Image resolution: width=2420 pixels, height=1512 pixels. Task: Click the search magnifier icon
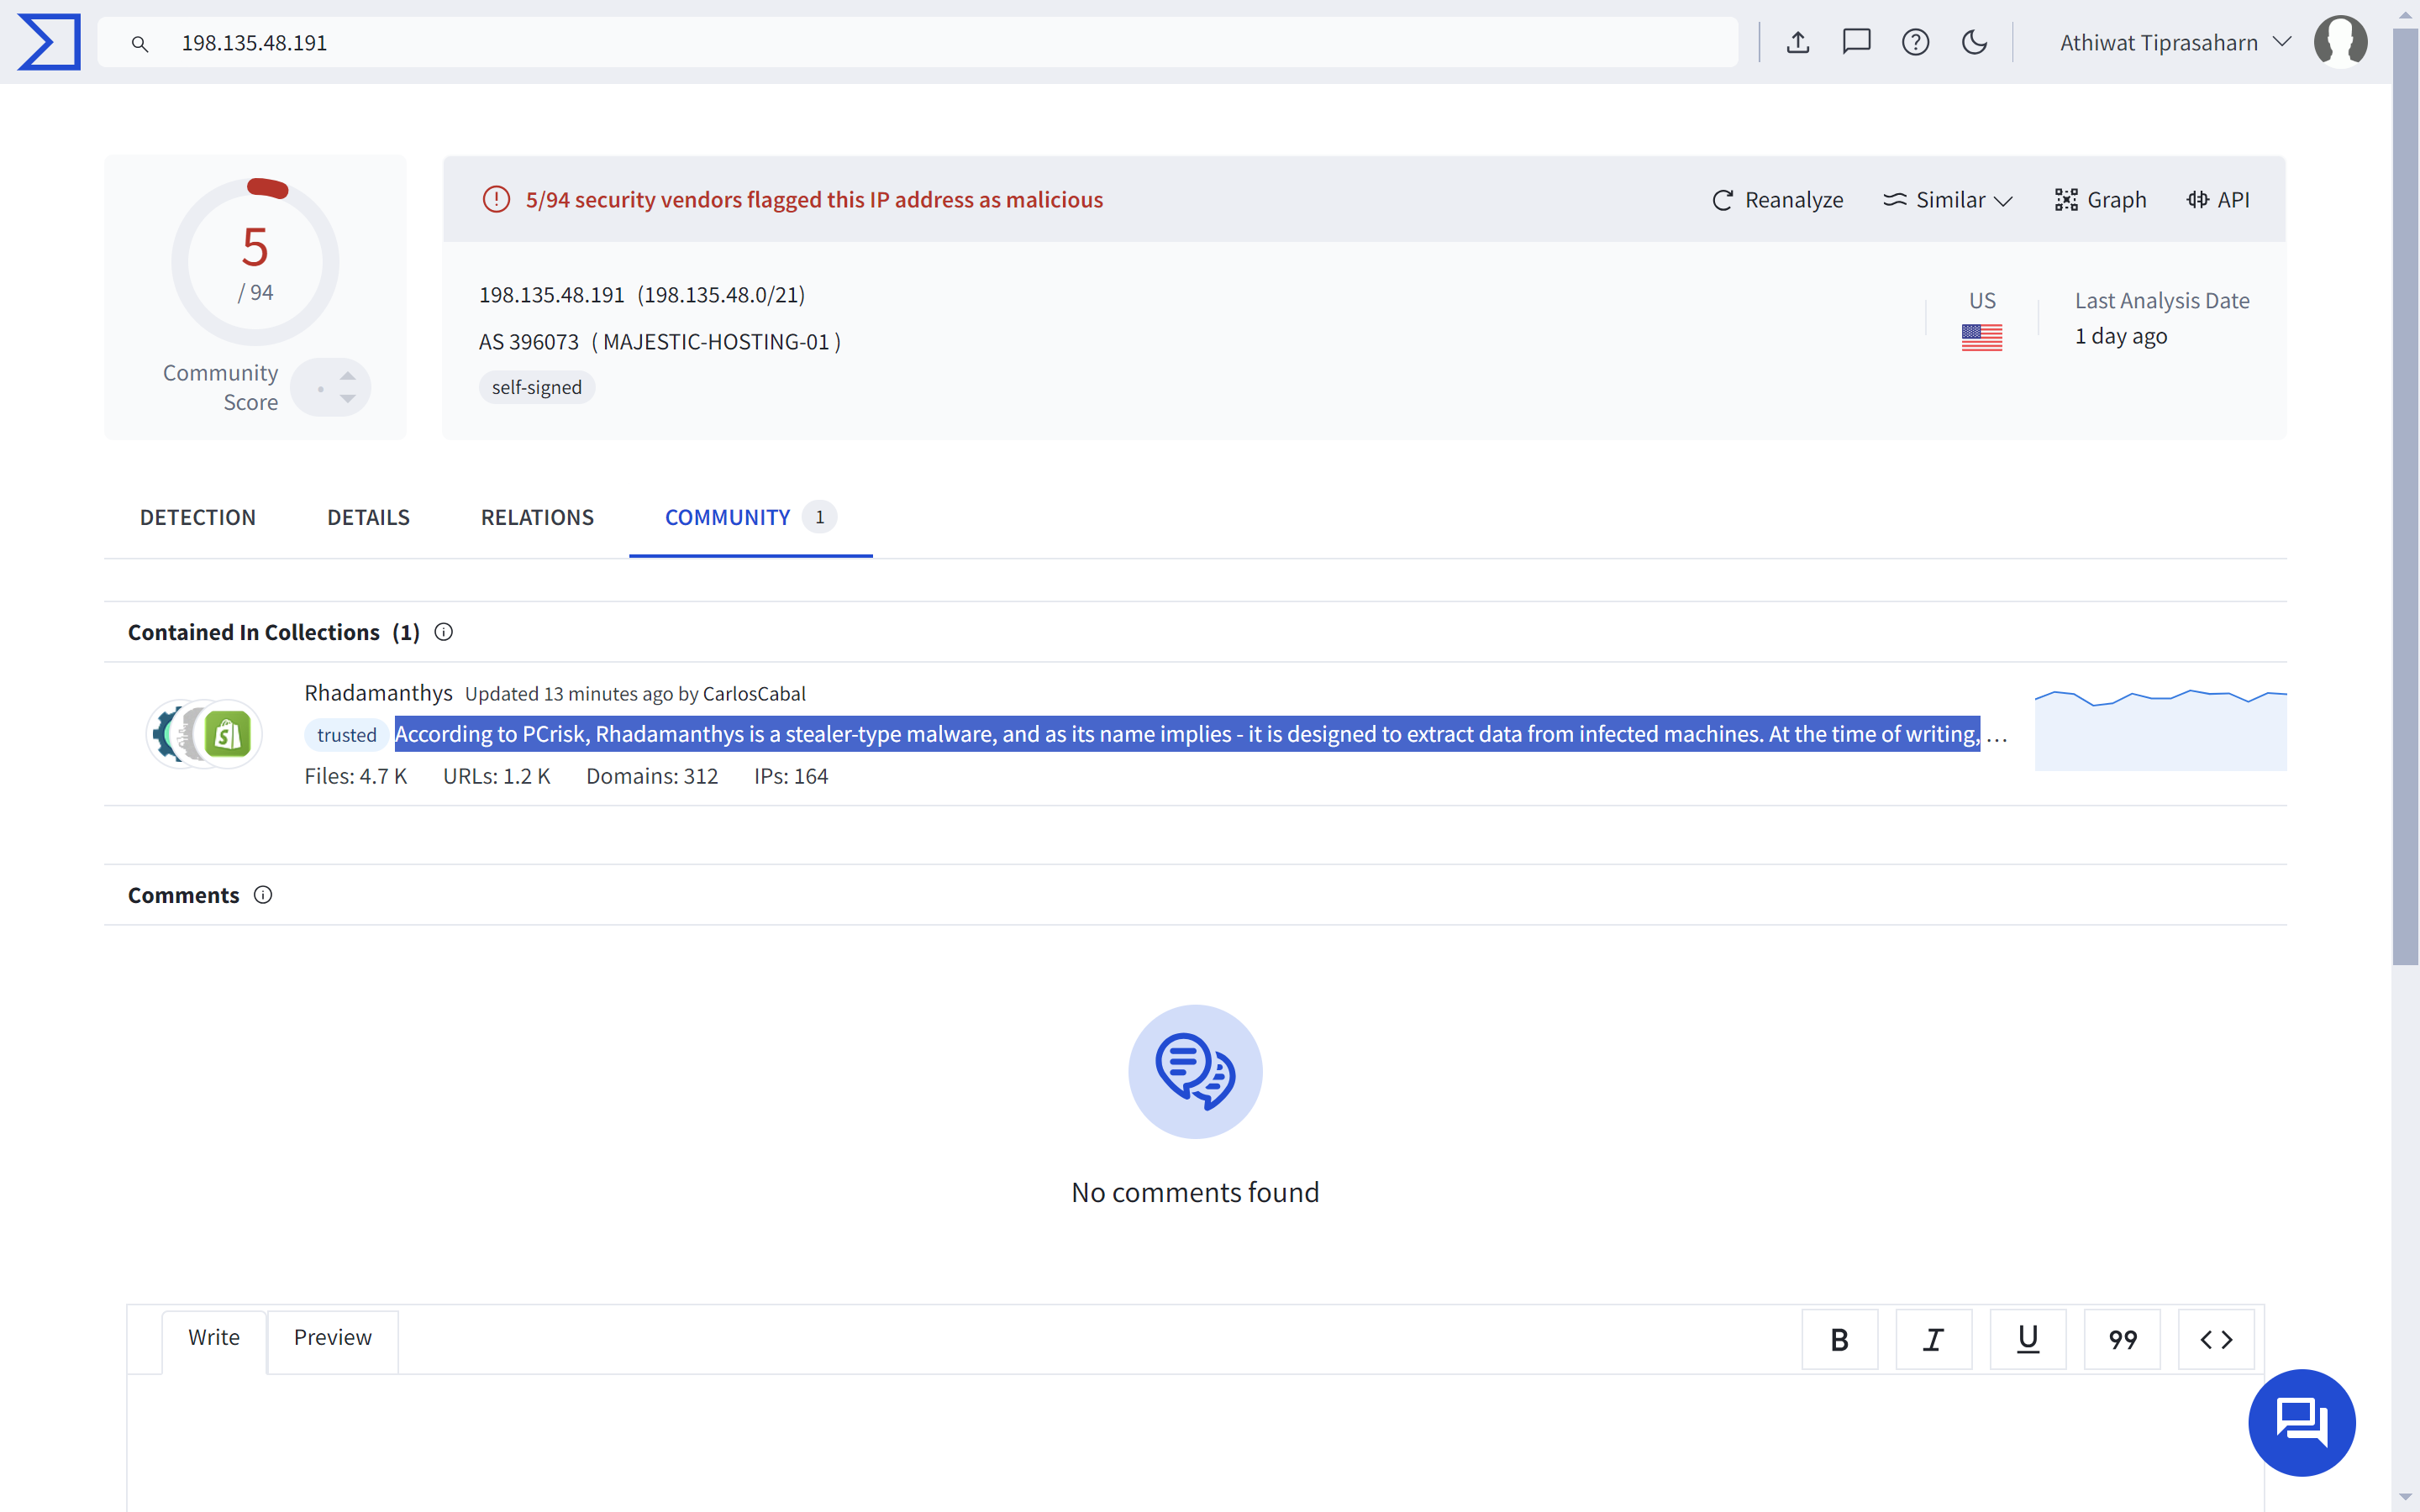click(x=140, y=43)
